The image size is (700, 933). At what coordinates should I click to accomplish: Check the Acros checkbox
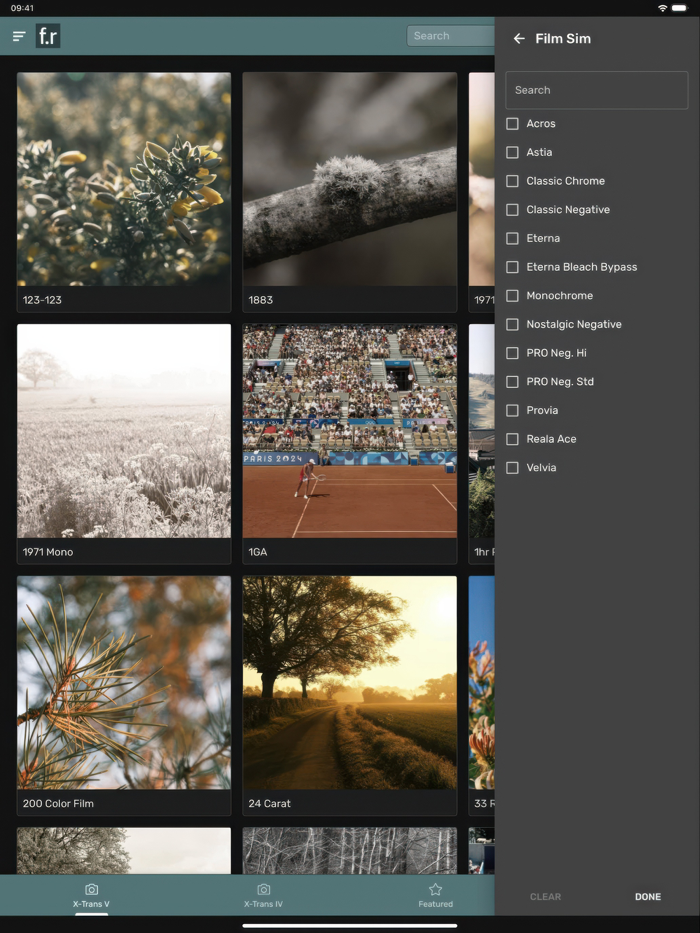coord(512,124)
